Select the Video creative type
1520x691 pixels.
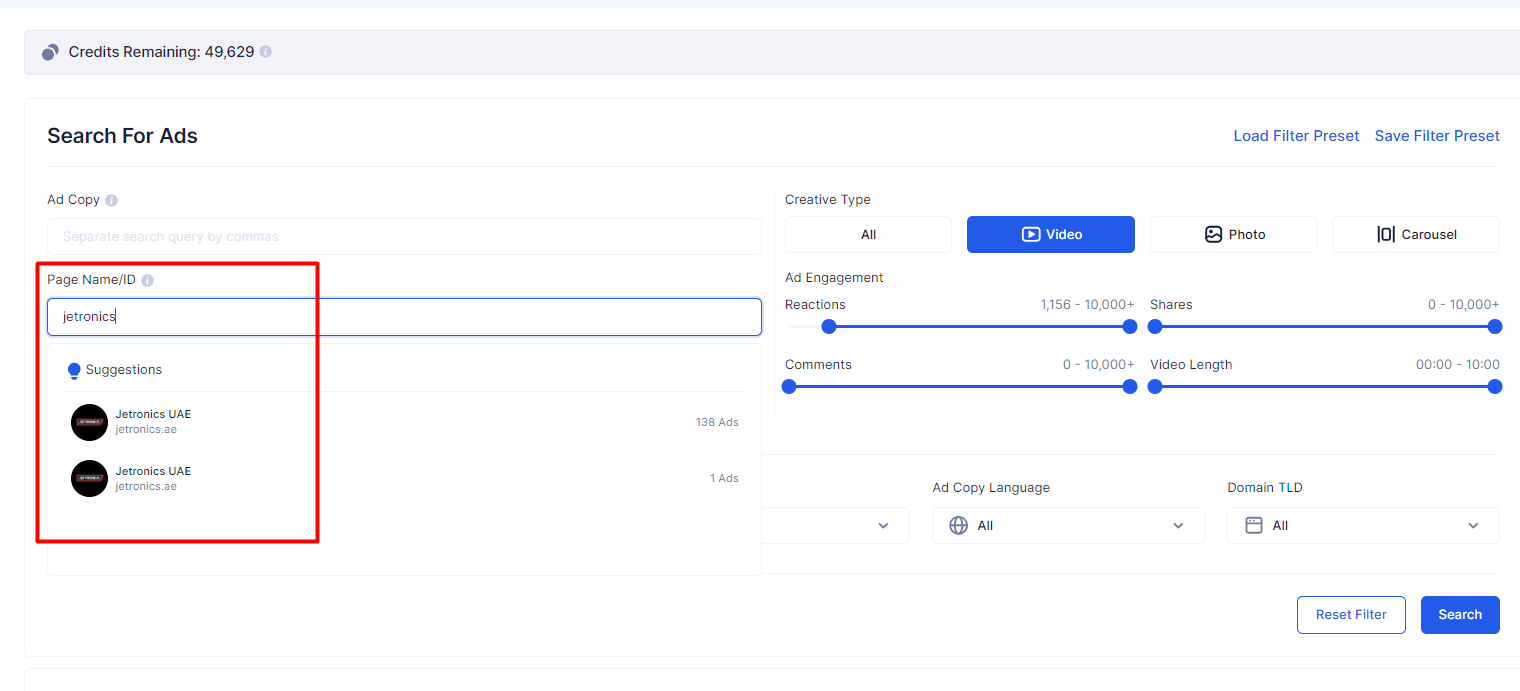(x=1050, y=235)
